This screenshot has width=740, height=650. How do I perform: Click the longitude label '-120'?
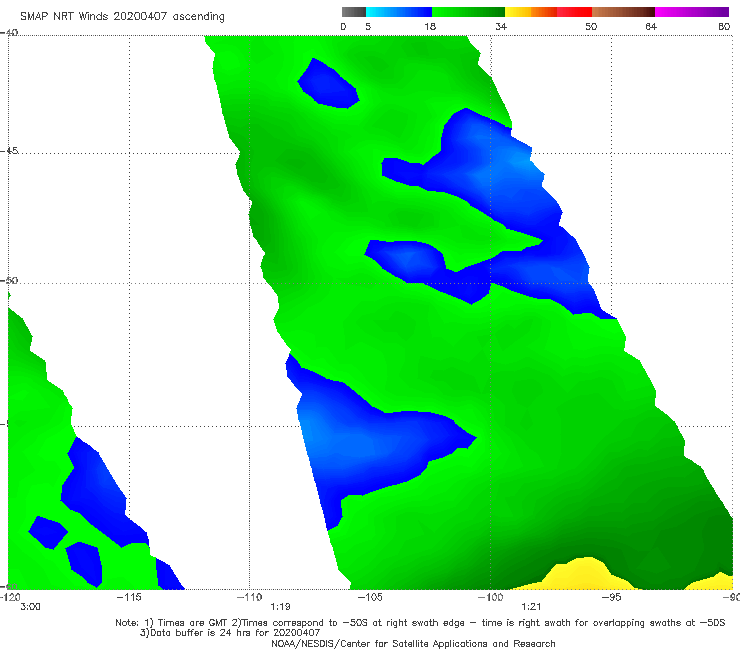pos(10,597)
